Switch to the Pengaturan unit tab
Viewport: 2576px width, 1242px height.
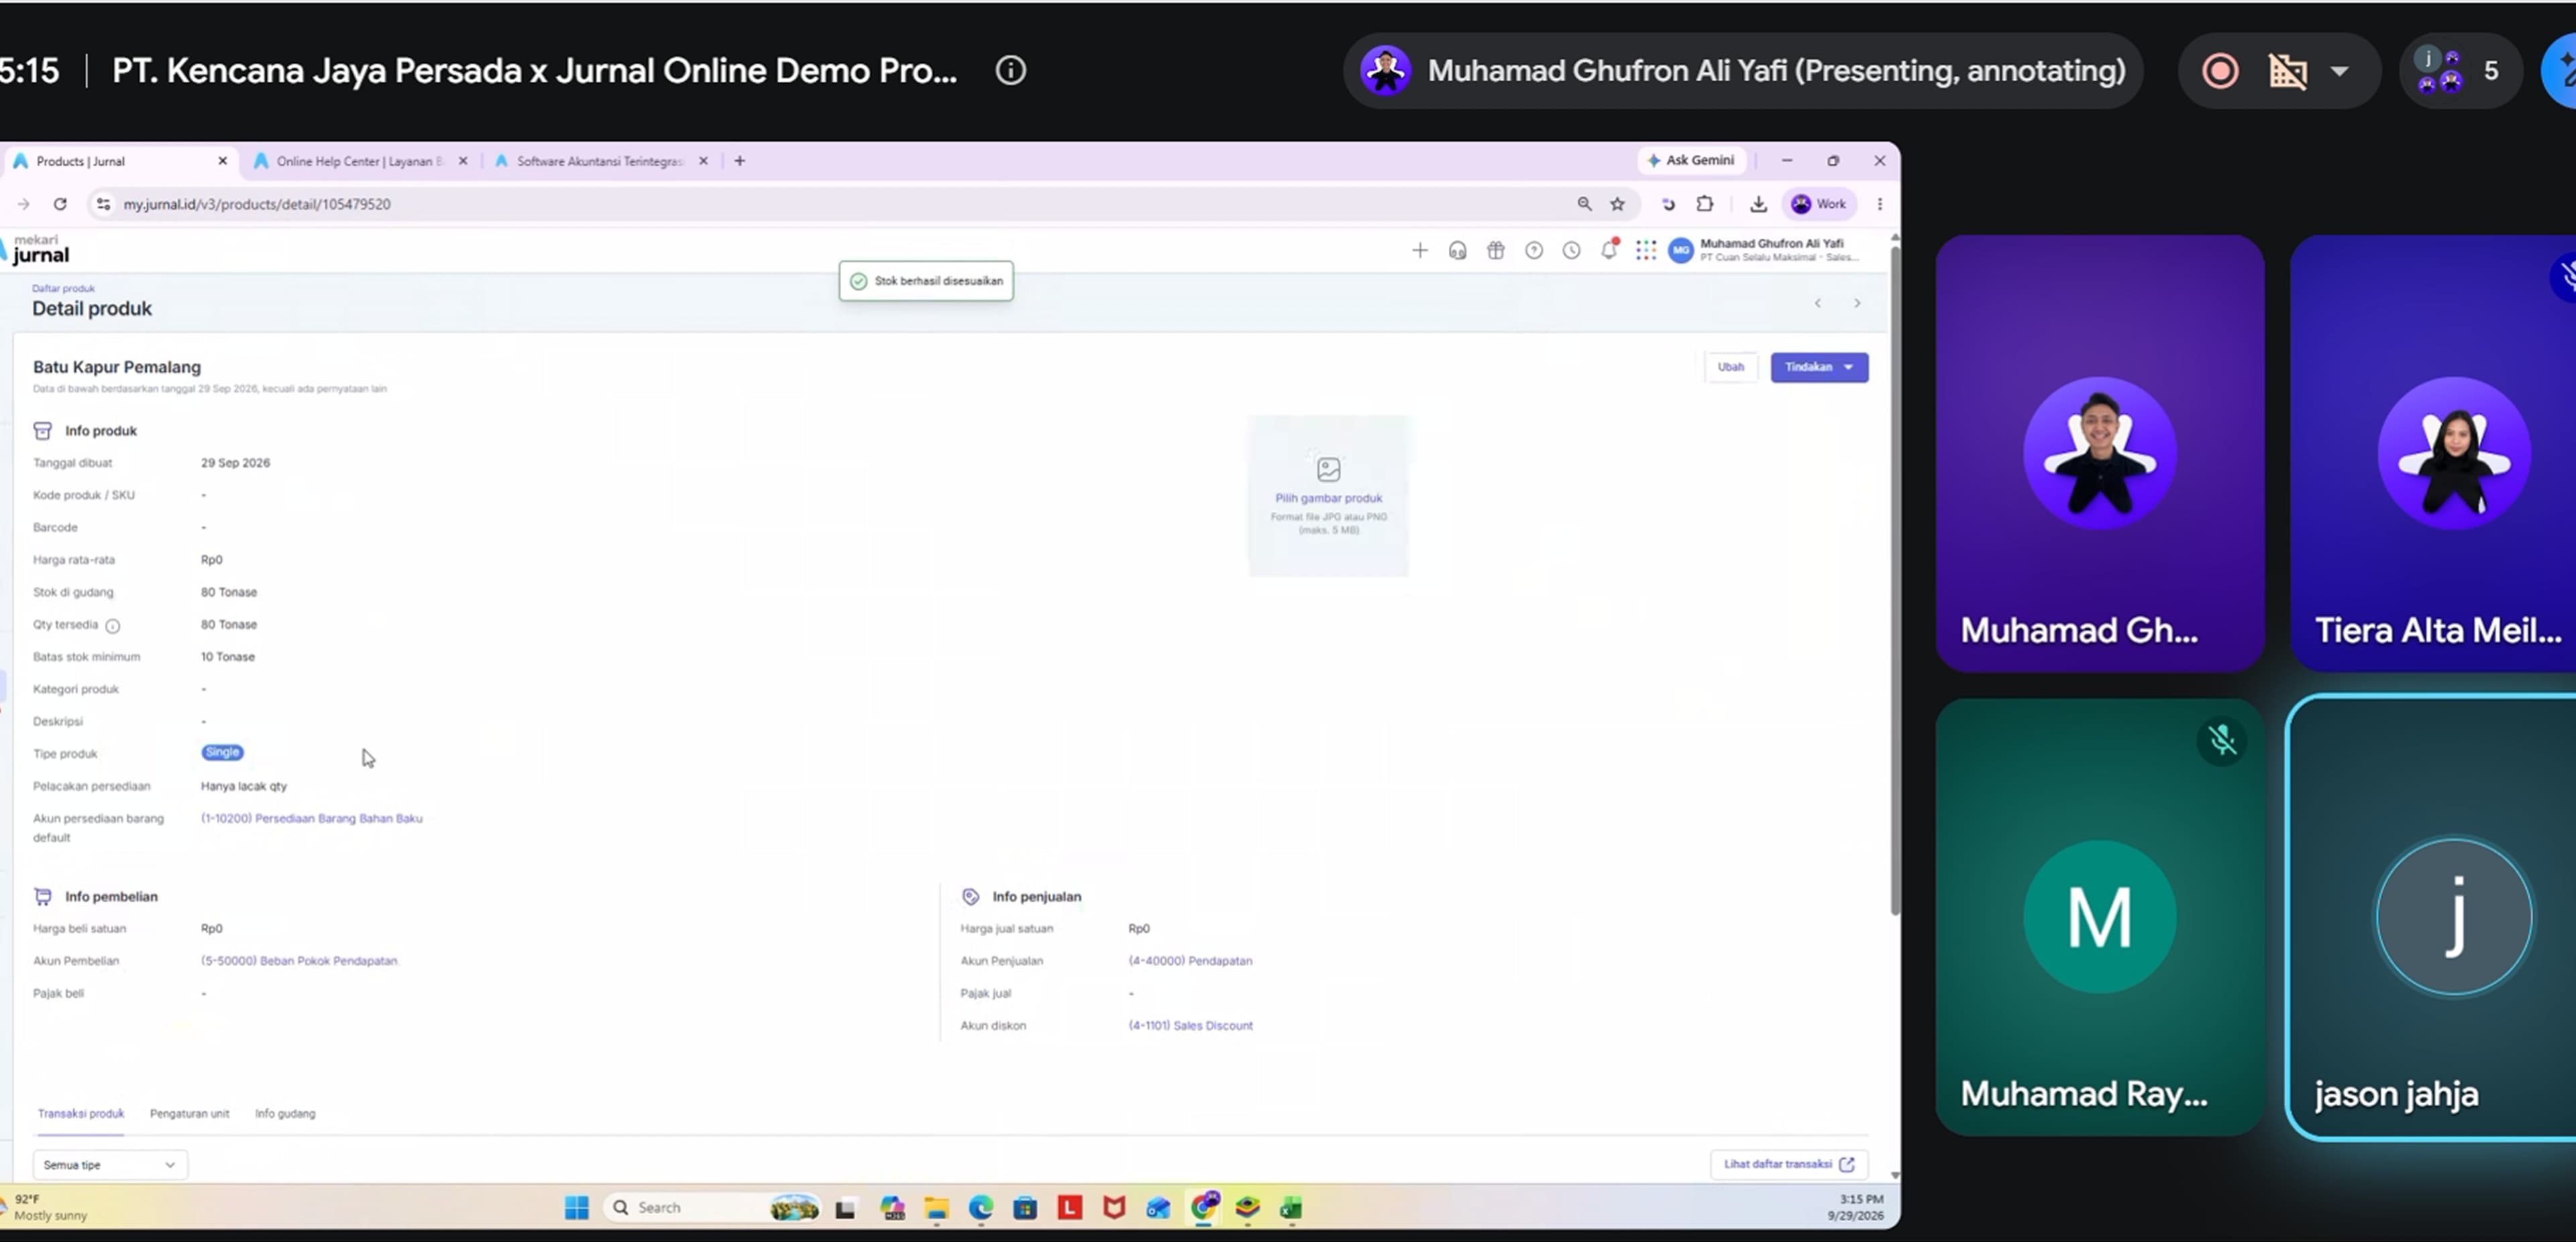(x=189, y=1114)
